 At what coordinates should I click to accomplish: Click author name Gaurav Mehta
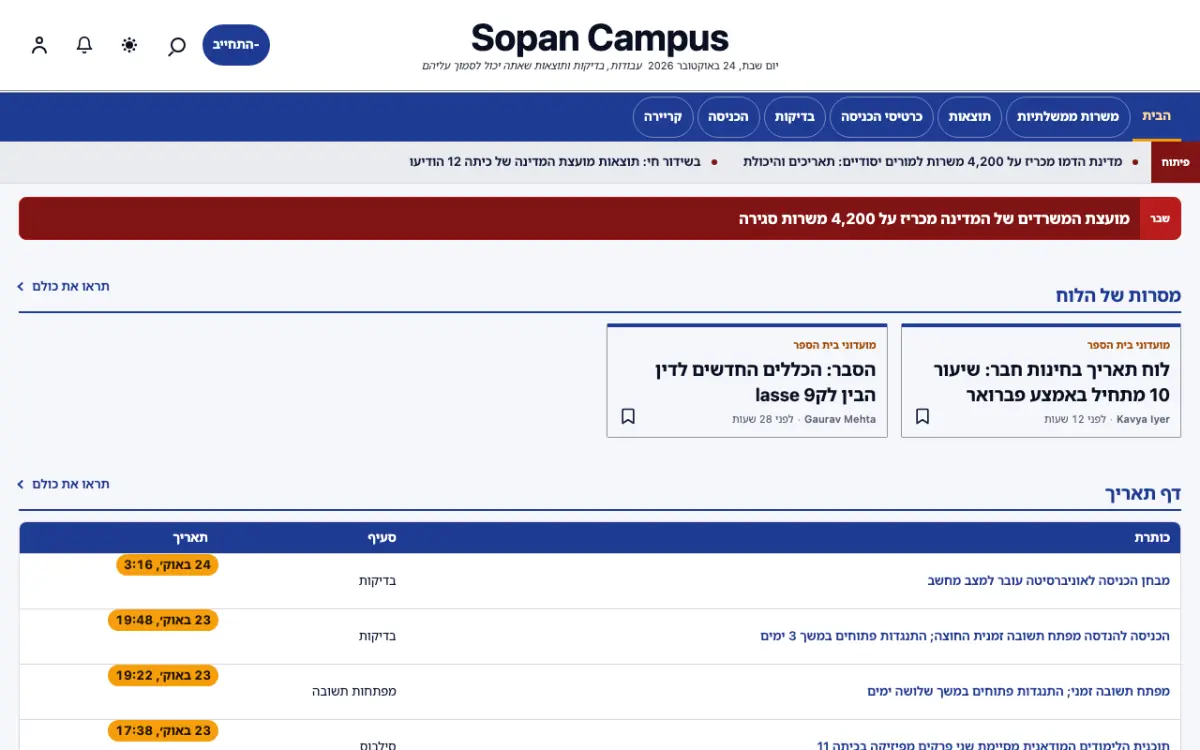coord(840,419)
